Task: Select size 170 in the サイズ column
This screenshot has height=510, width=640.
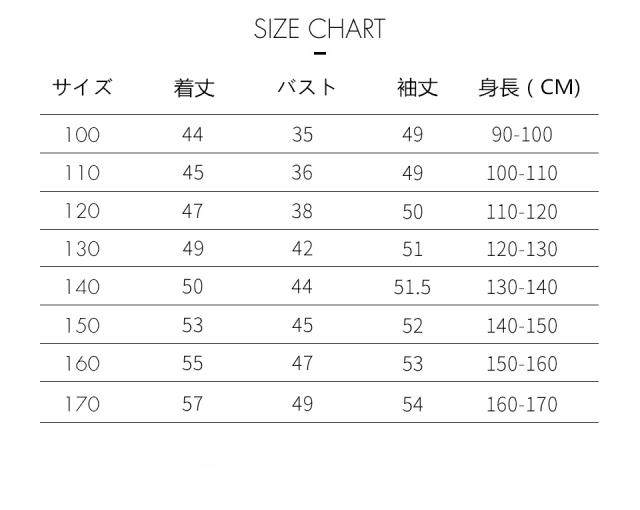Action: [x=82, y=405]
